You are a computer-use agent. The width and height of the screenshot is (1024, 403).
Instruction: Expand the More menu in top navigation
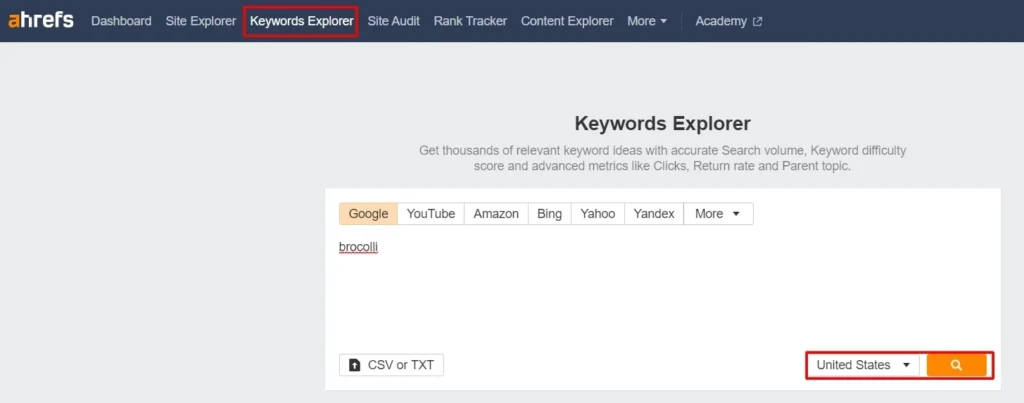[647, 21]
